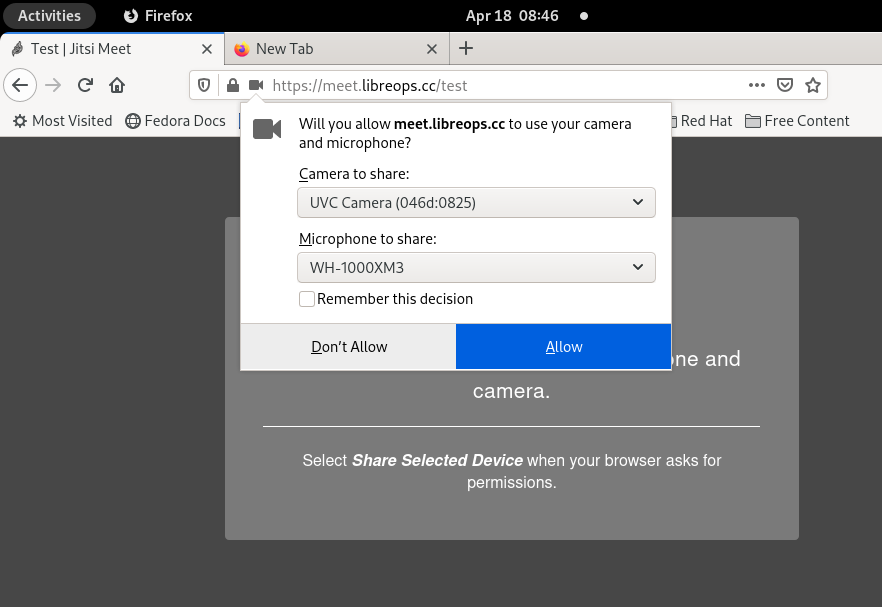Save page to Pocket icon
The height and width of the screenshot is (607, 882).
click(x=785, y=85)
